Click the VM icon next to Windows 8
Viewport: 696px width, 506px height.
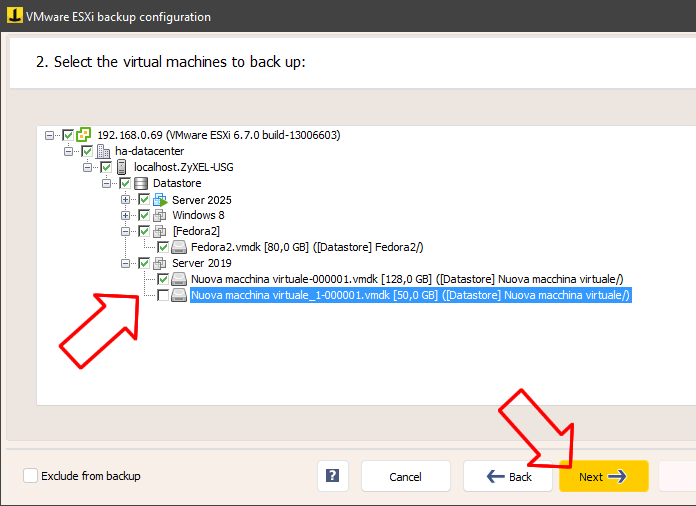pyautogui.click(x=159, y=216)
